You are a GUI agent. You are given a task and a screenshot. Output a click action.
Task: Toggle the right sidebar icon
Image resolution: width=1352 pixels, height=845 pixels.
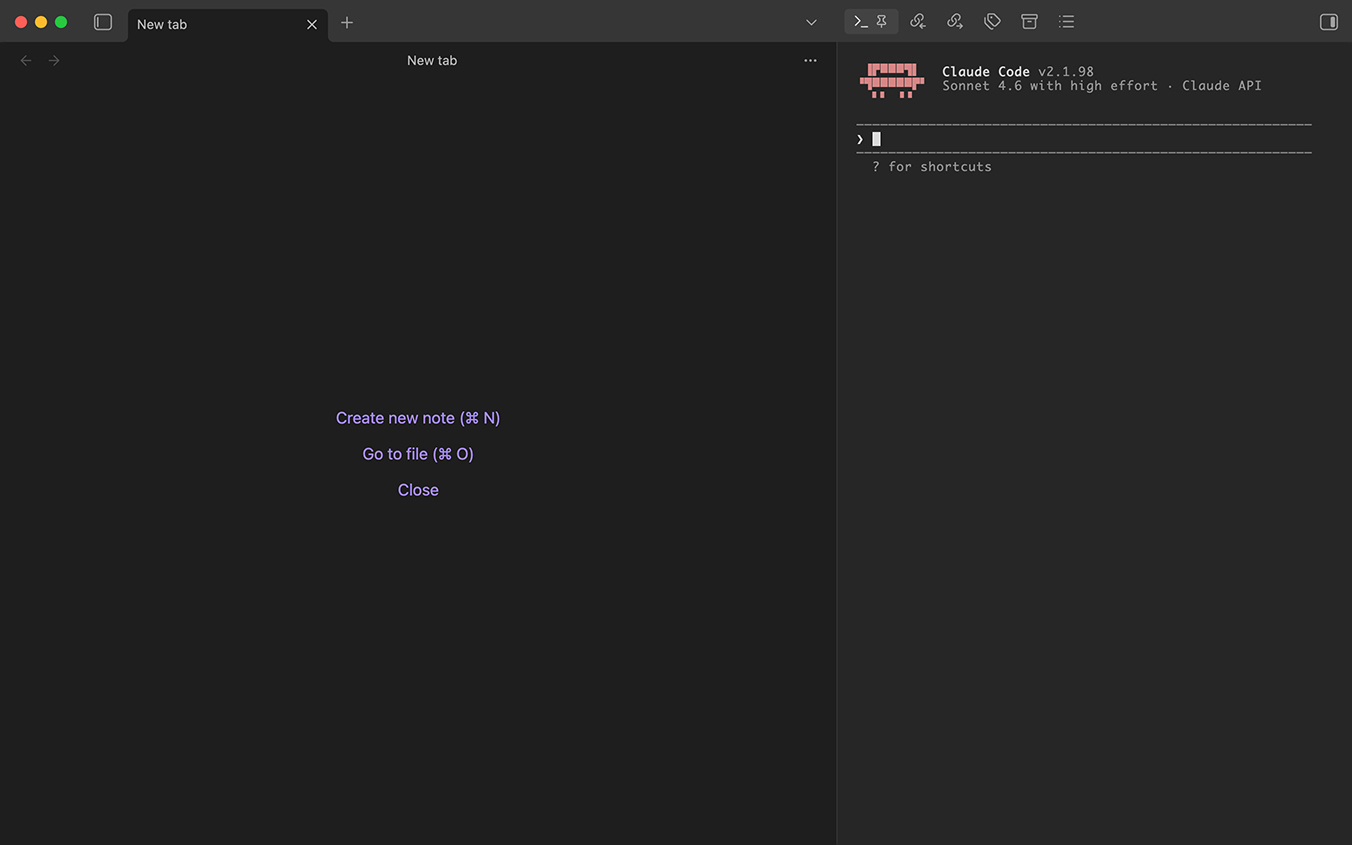point(1329,22)
